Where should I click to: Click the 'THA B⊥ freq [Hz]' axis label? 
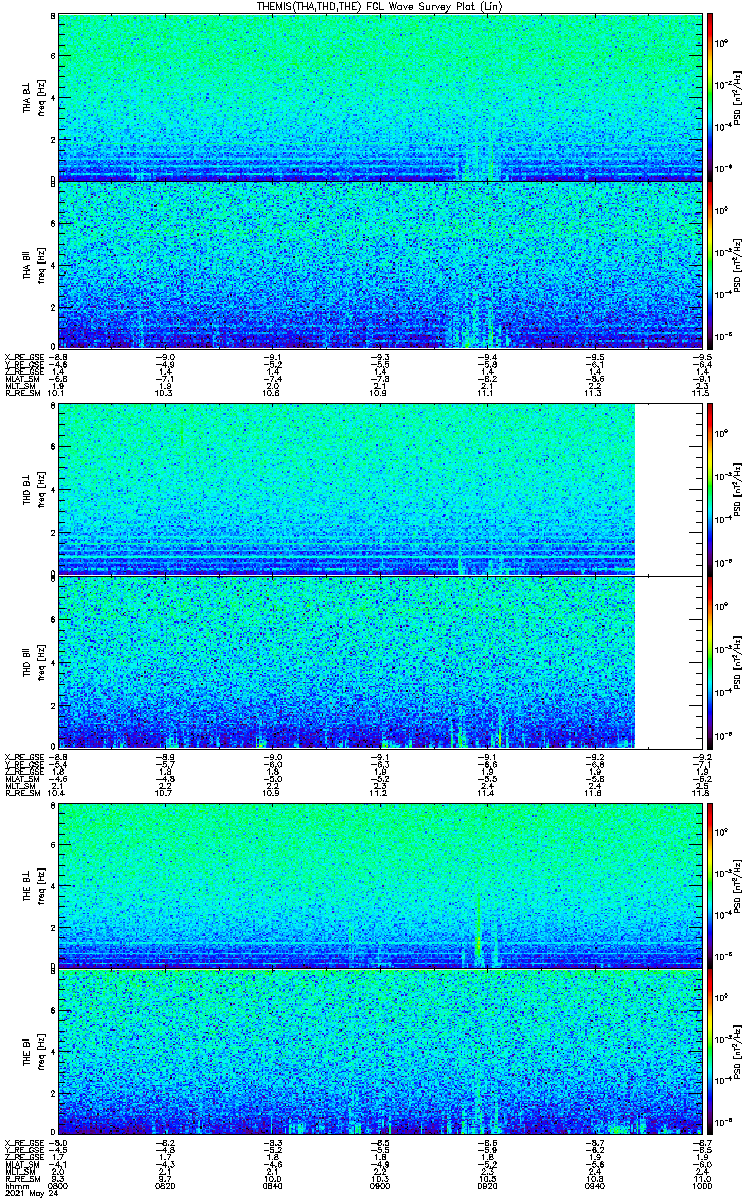point(33,97)
